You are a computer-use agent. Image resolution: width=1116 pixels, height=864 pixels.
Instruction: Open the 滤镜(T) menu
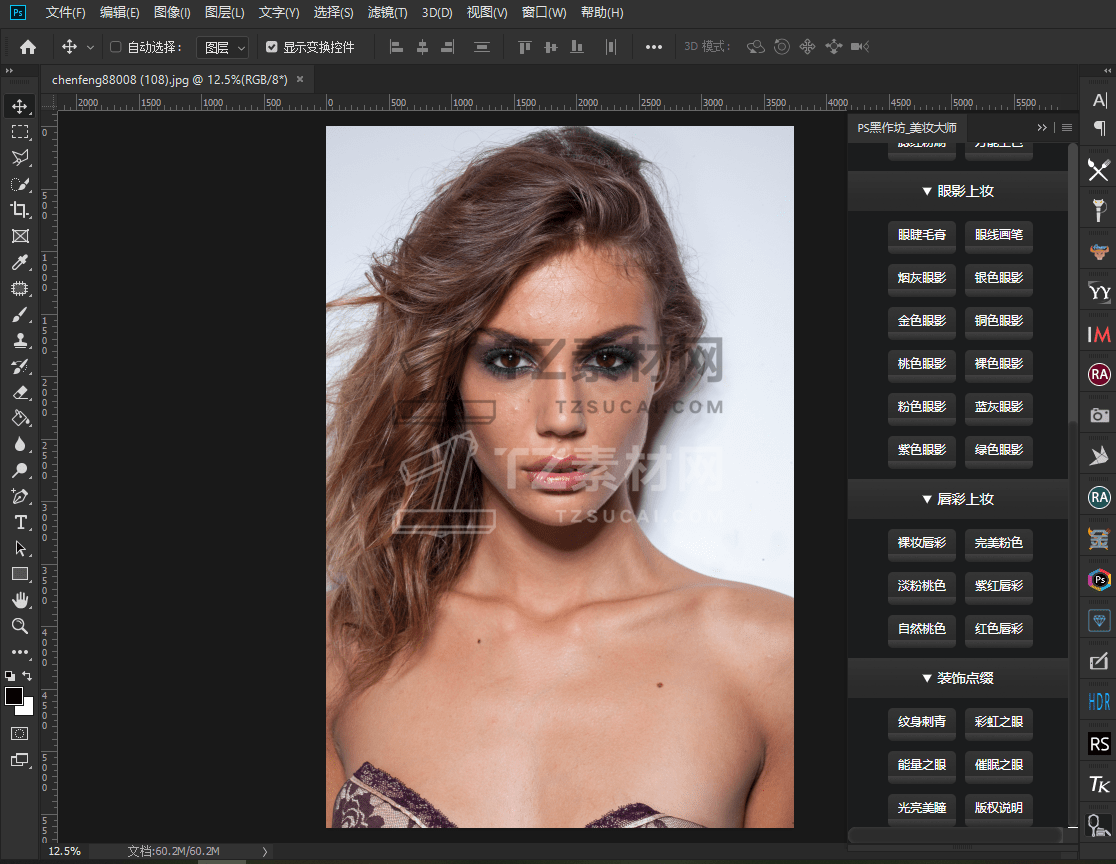pos(387,13)
